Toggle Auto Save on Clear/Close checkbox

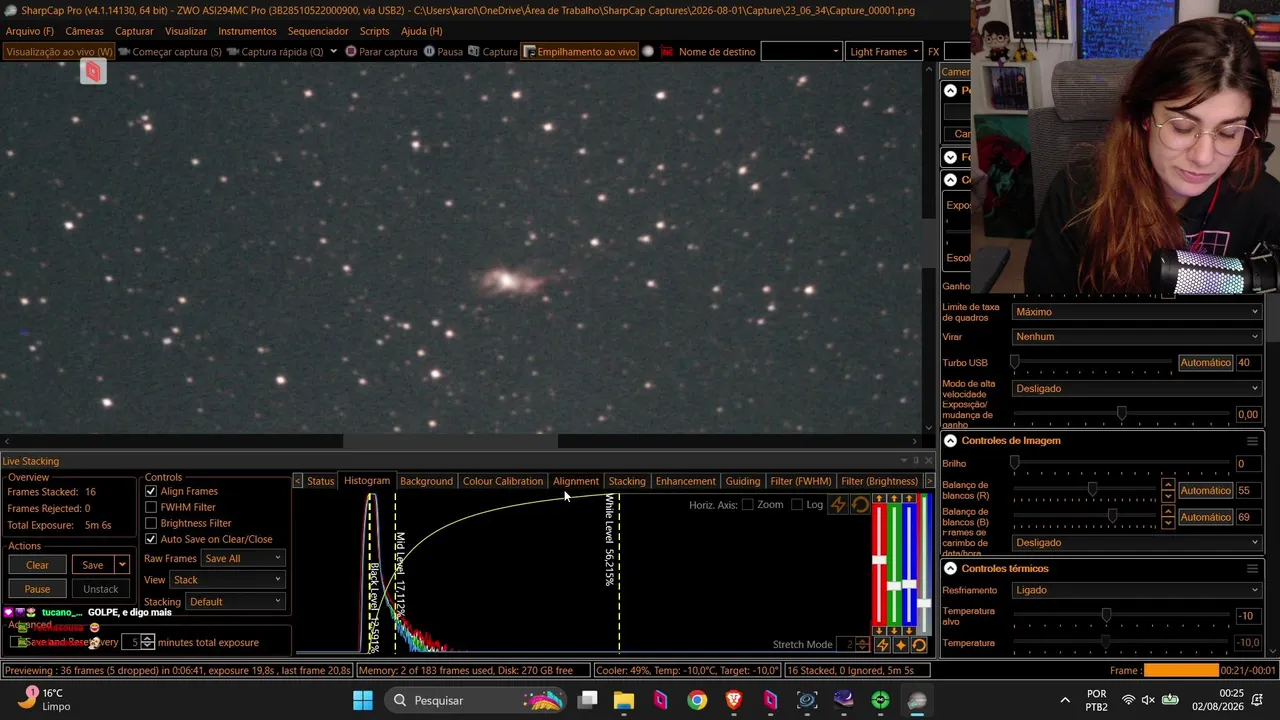point(151,539)
